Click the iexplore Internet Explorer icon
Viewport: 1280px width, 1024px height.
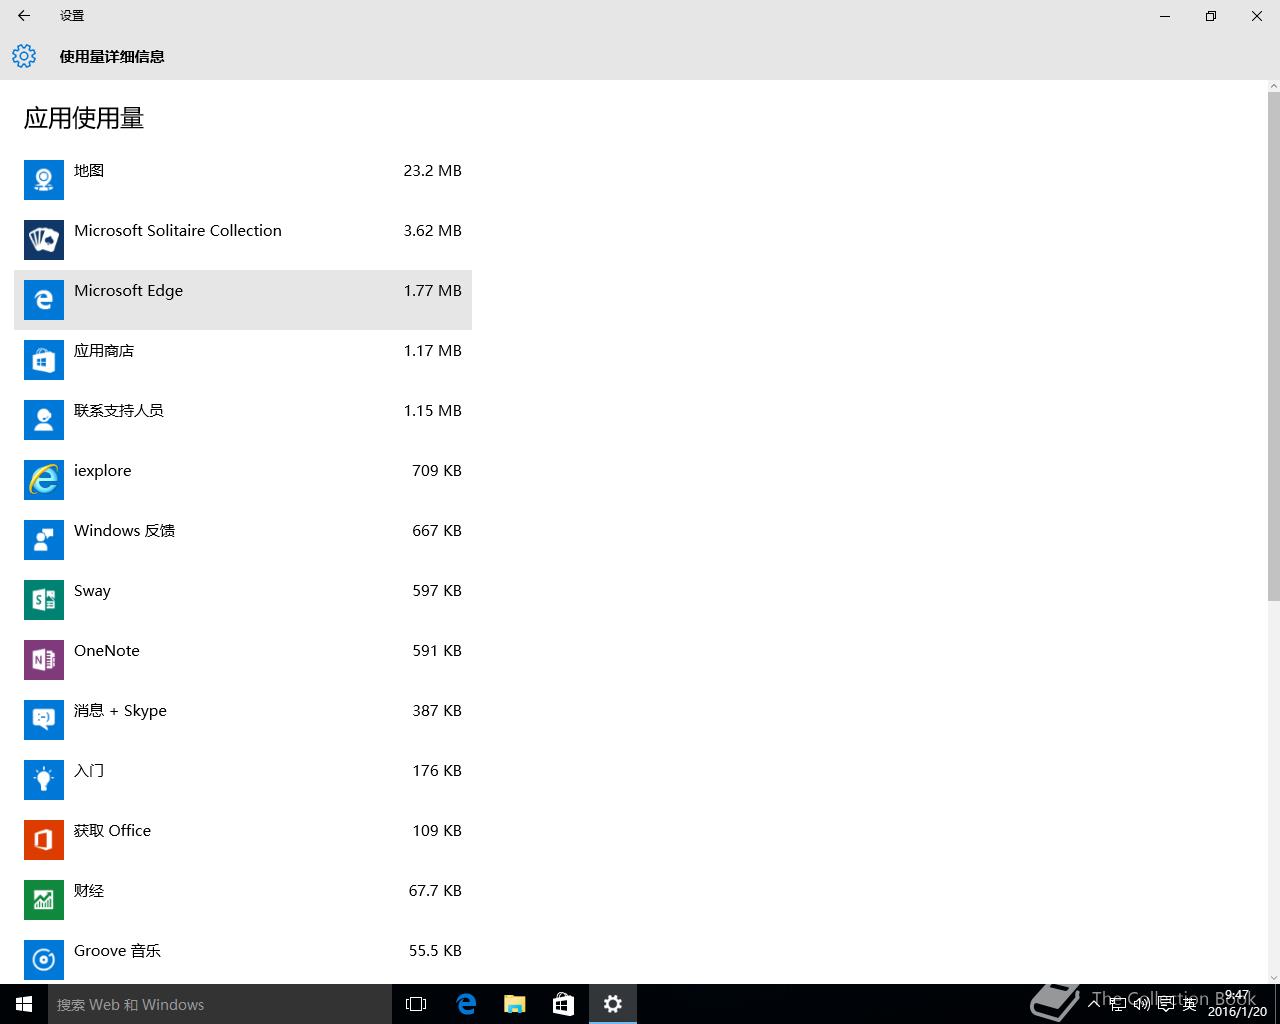(x=44, y=480)
